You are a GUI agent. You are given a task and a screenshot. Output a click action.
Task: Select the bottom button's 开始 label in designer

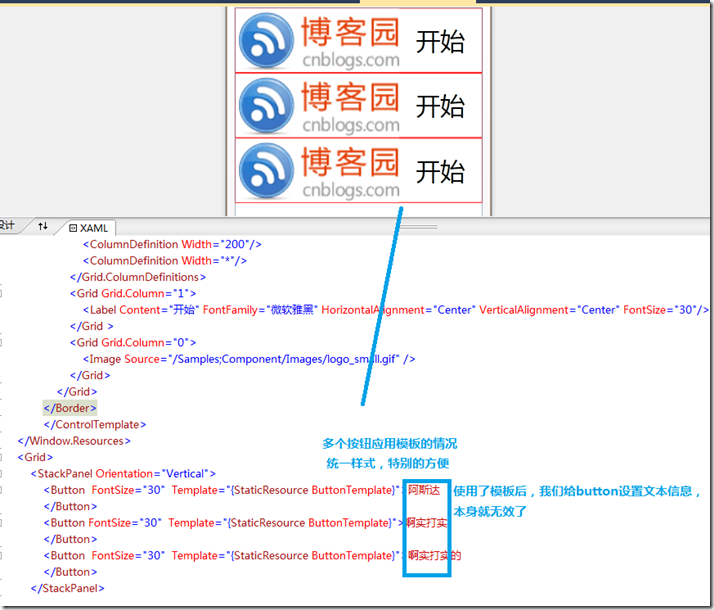[440, 172]
